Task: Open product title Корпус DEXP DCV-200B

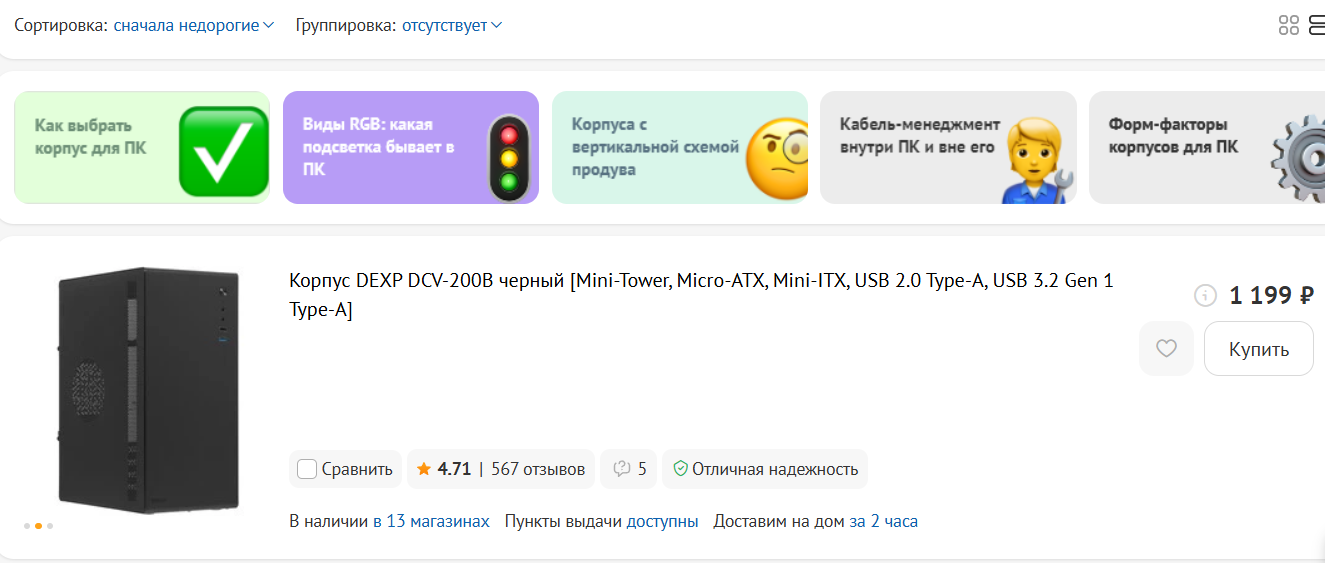Action: tap(701, 295)
